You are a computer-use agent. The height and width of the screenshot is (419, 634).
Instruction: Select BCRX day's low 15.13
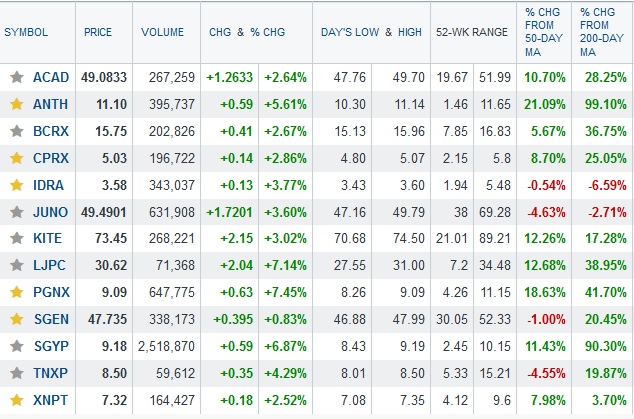(x=350, y=131)
